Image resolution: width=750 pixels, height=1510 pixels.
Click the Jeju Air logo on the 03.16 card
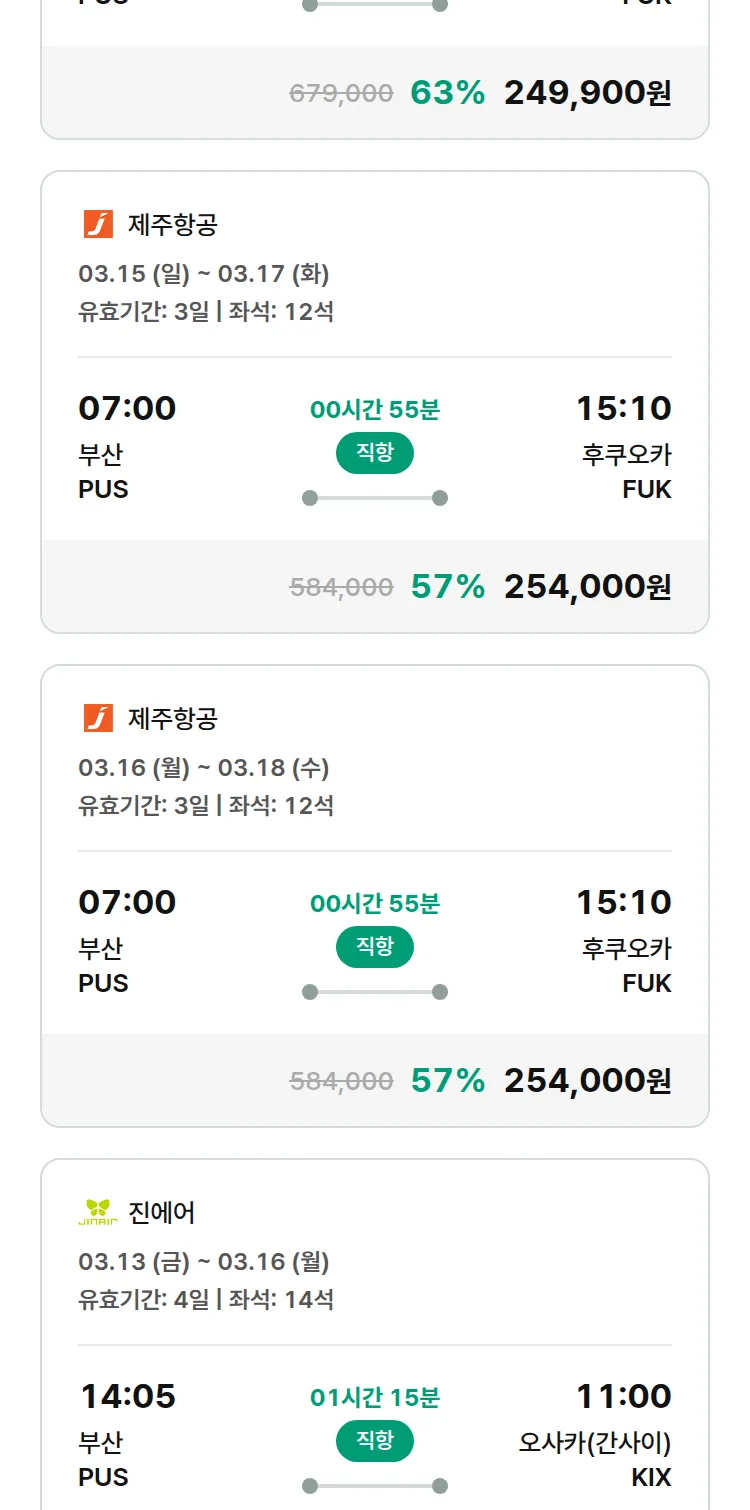(x=98, y=718)
